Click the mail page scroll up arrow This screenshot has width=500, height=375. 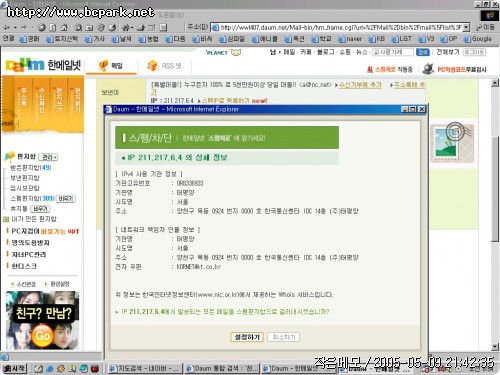click(495, 83)
